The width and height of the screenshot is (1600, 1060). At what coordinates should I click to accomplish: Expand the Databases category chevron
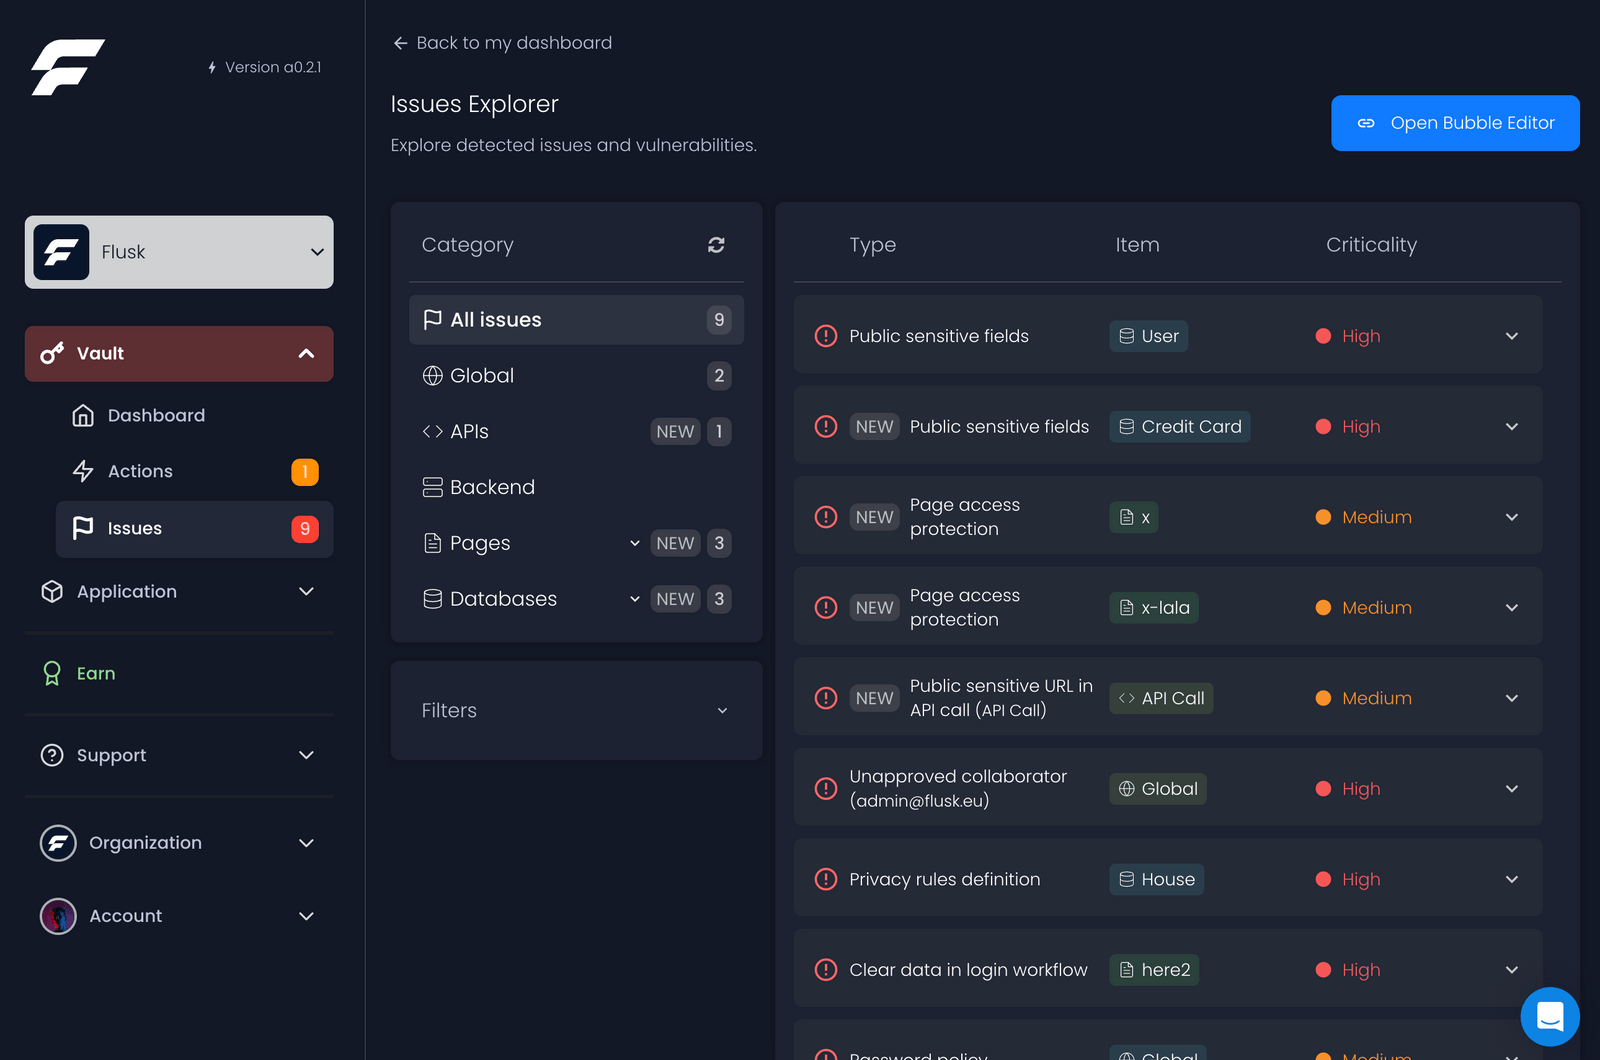coord(635,599)
